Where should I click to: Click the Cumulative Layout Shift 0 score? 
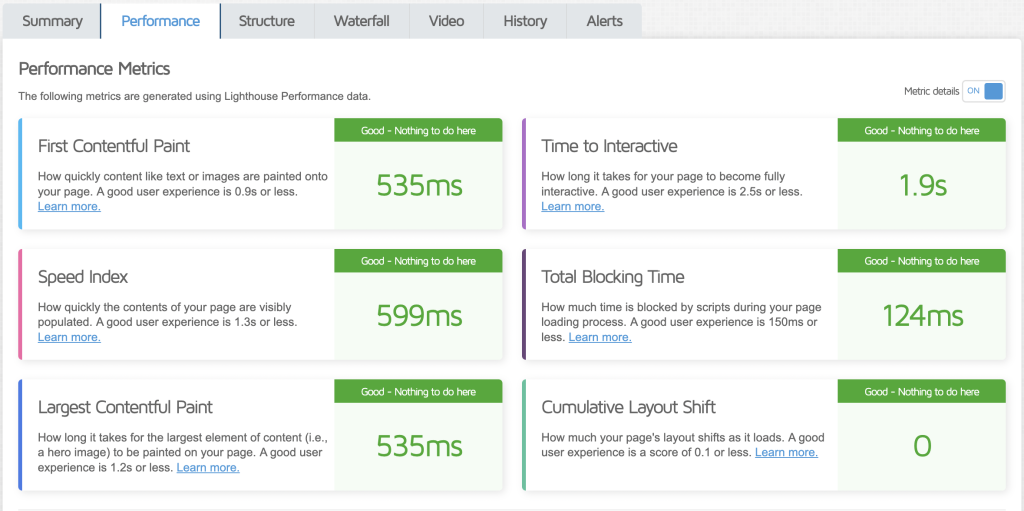point(922,447)
